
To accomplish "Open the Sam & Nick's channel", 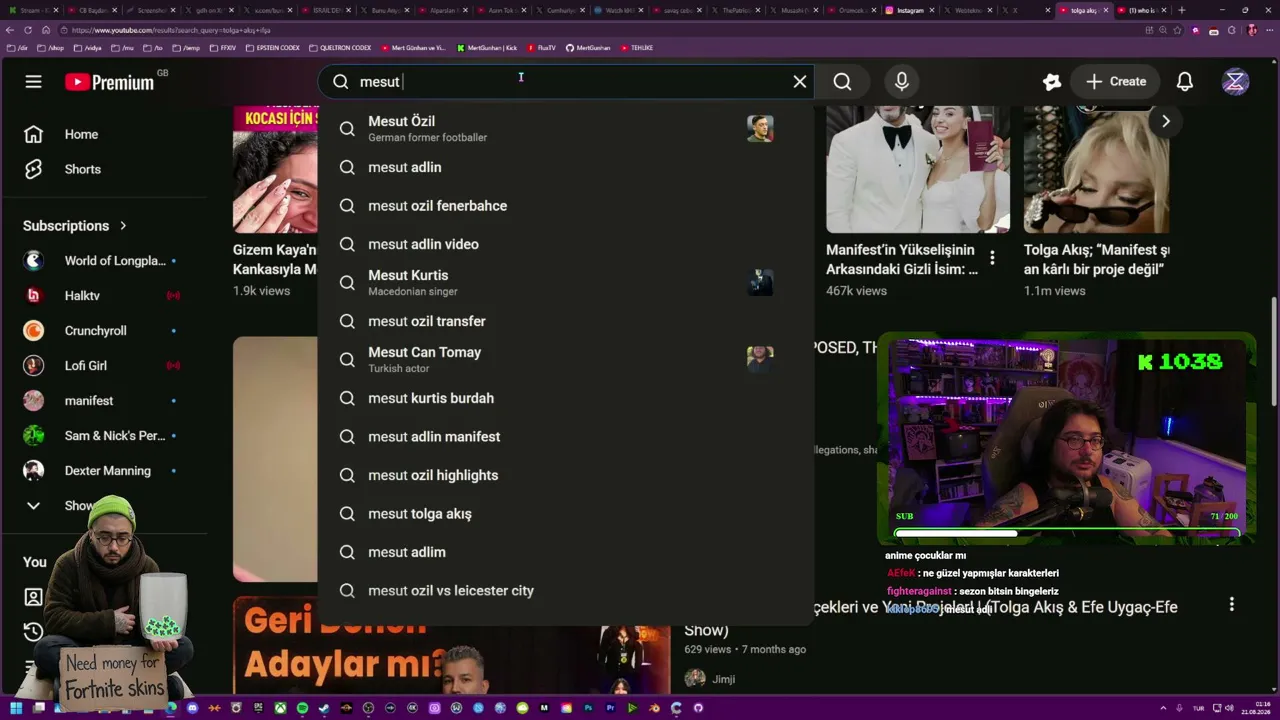I will (100, 436).
